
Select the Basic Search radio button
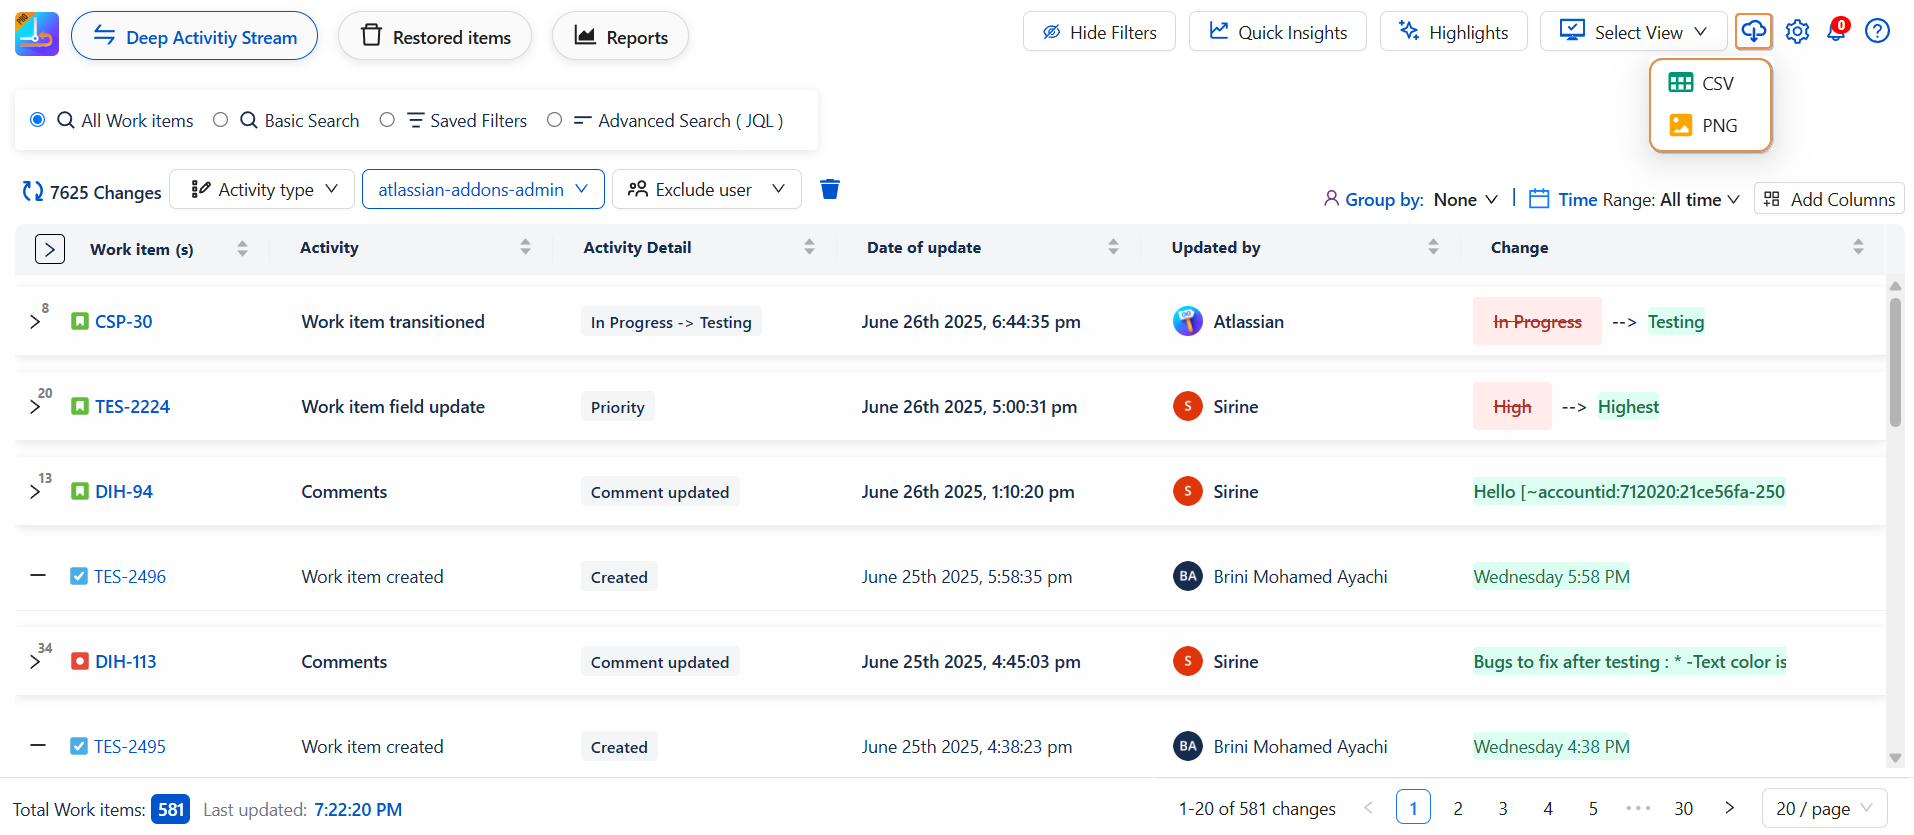point(221,120)
